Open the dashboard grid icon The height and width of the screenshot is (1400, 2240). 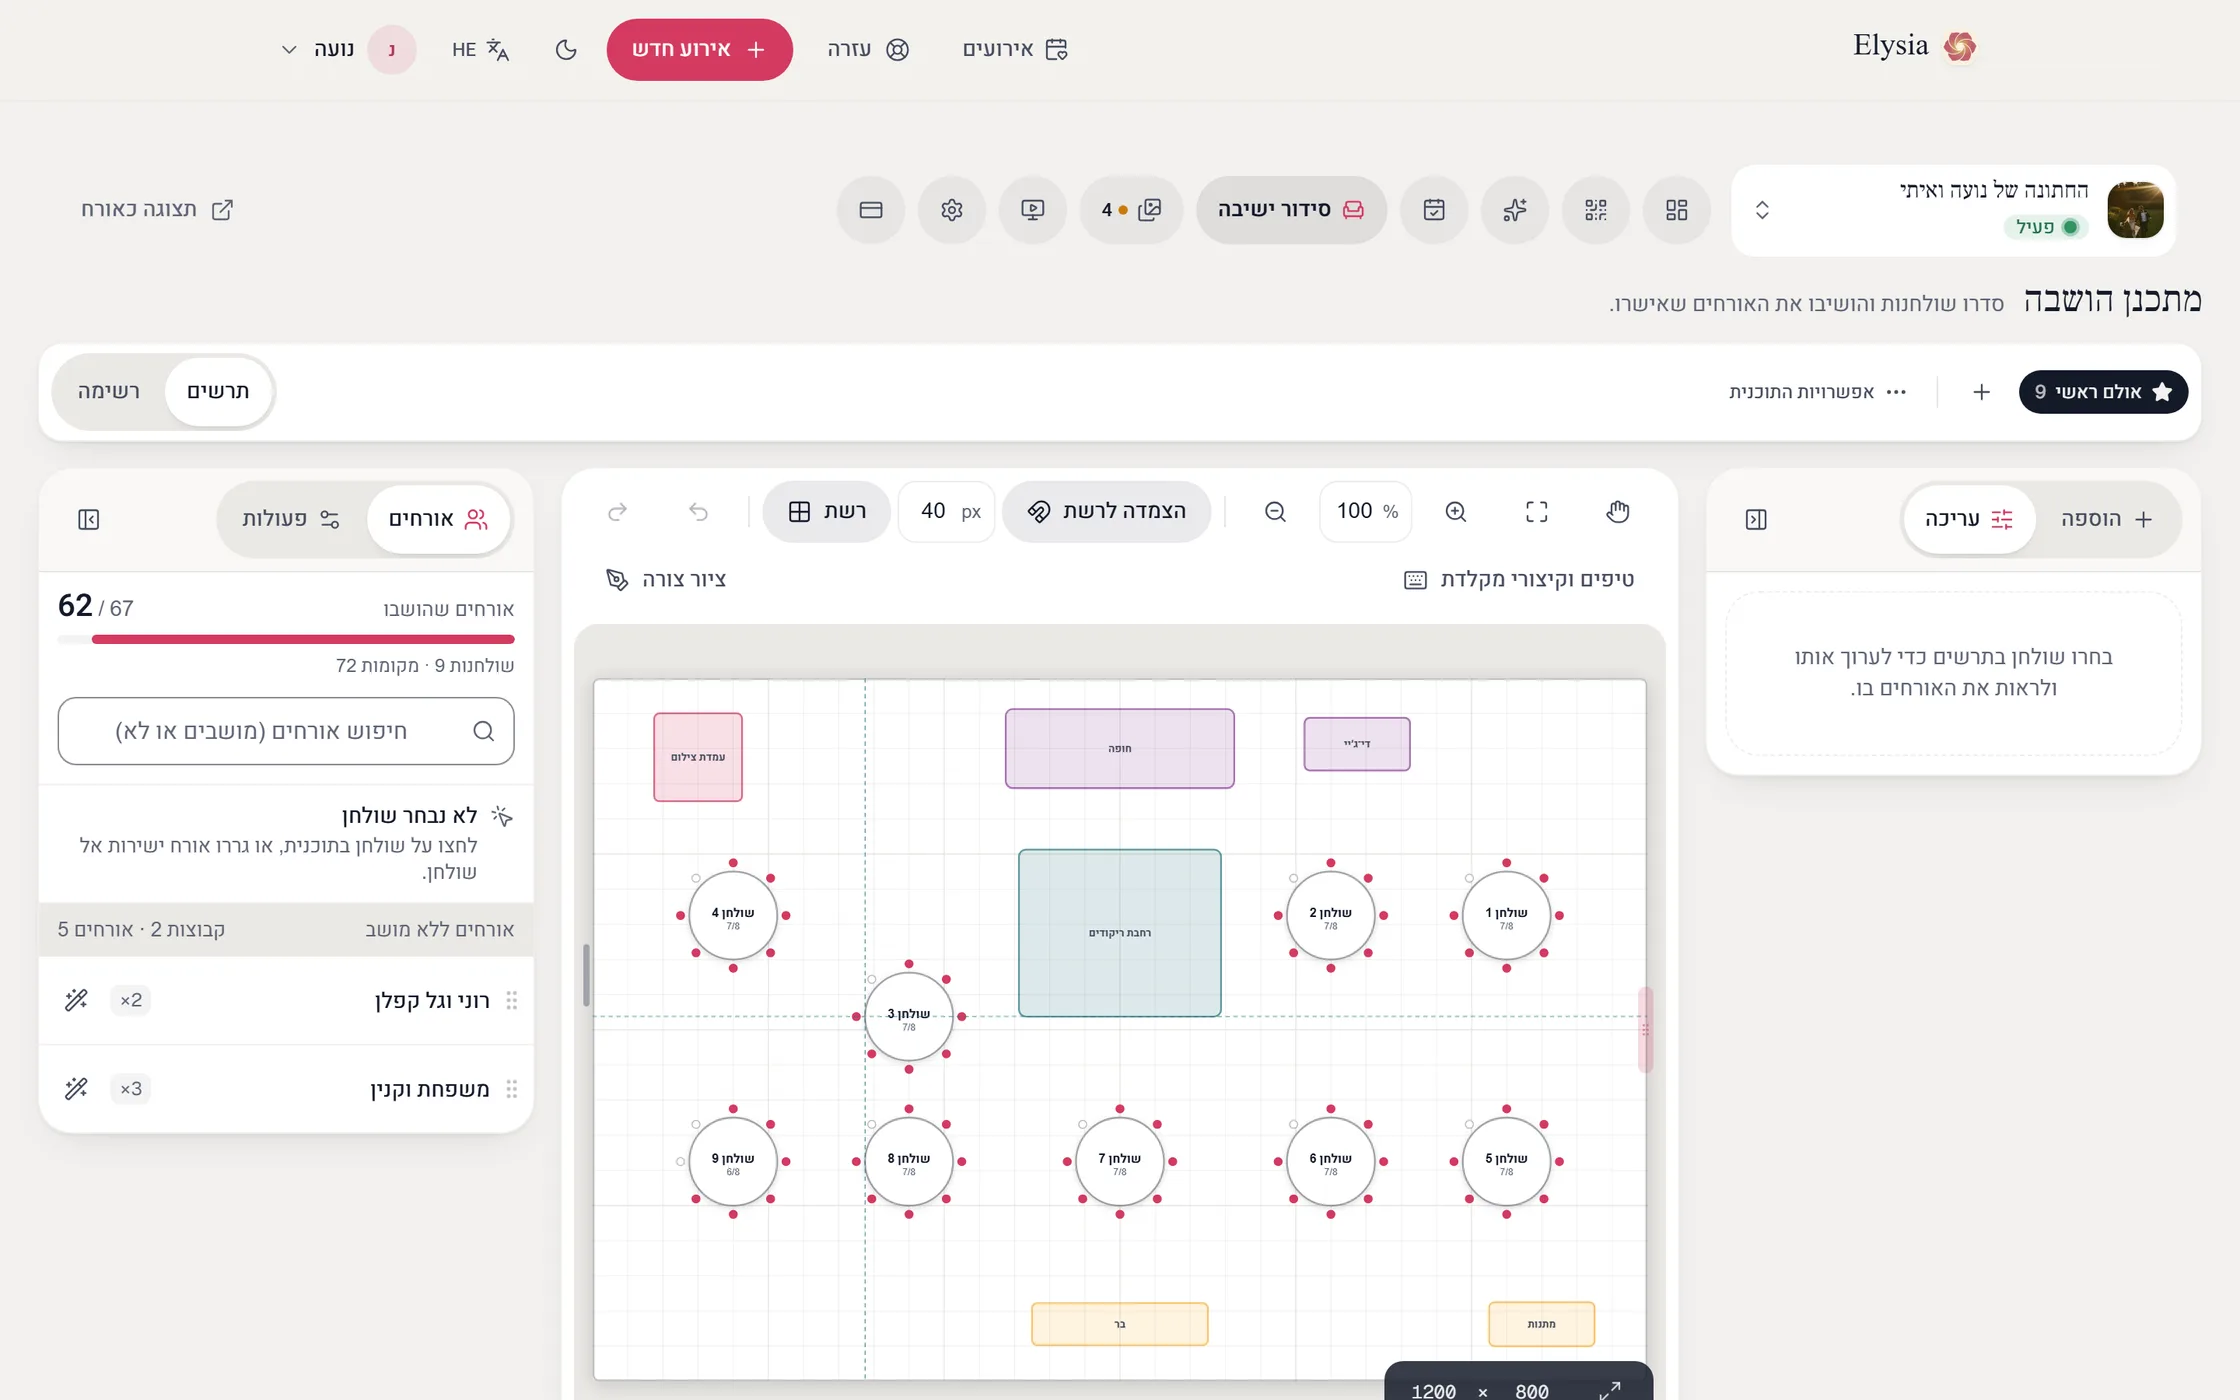(x=1677, y=210)
